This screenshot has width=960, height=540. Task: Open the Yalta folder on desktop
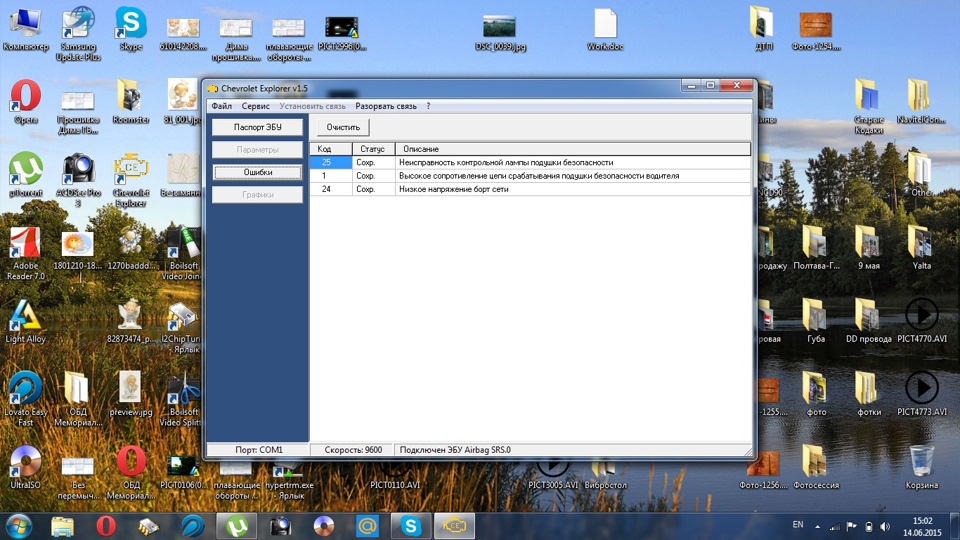921,247
